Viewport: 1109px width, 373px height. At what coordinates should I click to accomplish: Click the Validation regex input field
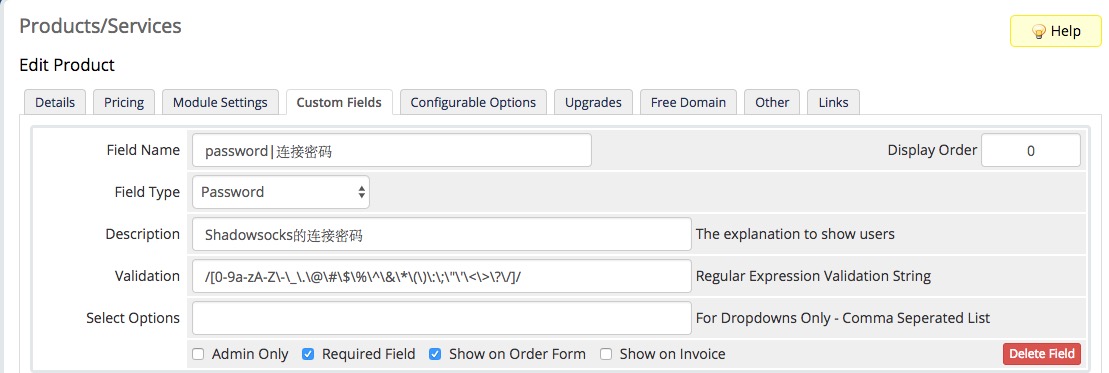coord(441,275)
